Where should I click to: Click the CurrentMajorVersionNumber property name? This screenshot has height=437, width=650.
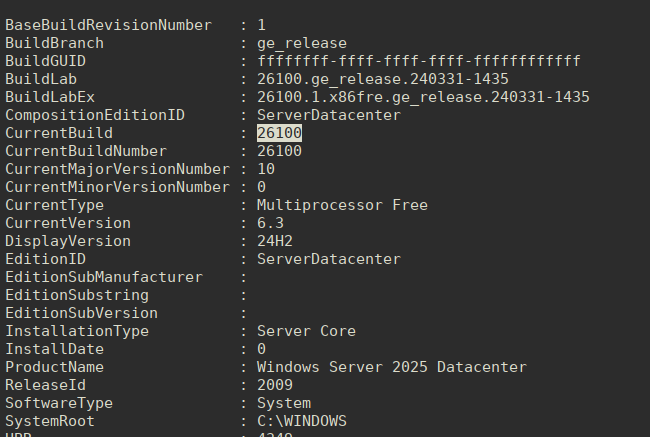pyautogui.click(x=117, y=169)
